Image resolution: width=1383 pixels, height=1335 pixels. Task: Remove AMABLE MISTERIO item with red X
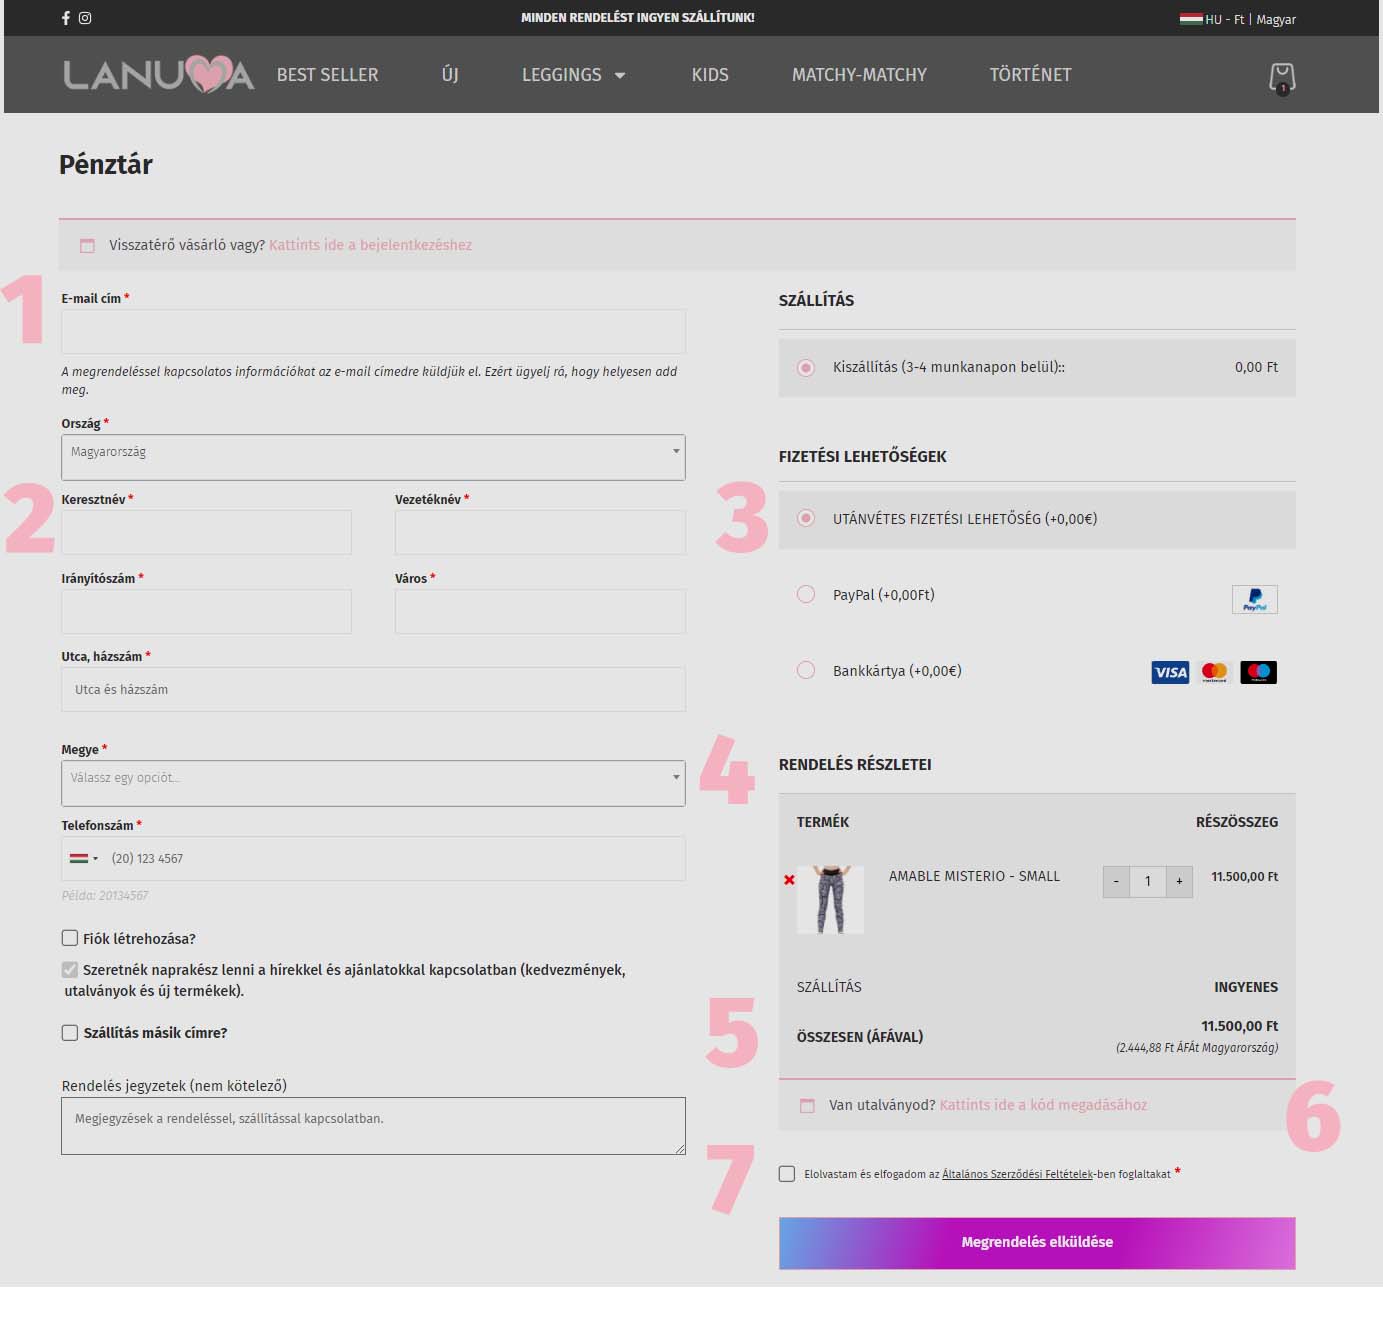pyautogui.click(x=789, y=880)
